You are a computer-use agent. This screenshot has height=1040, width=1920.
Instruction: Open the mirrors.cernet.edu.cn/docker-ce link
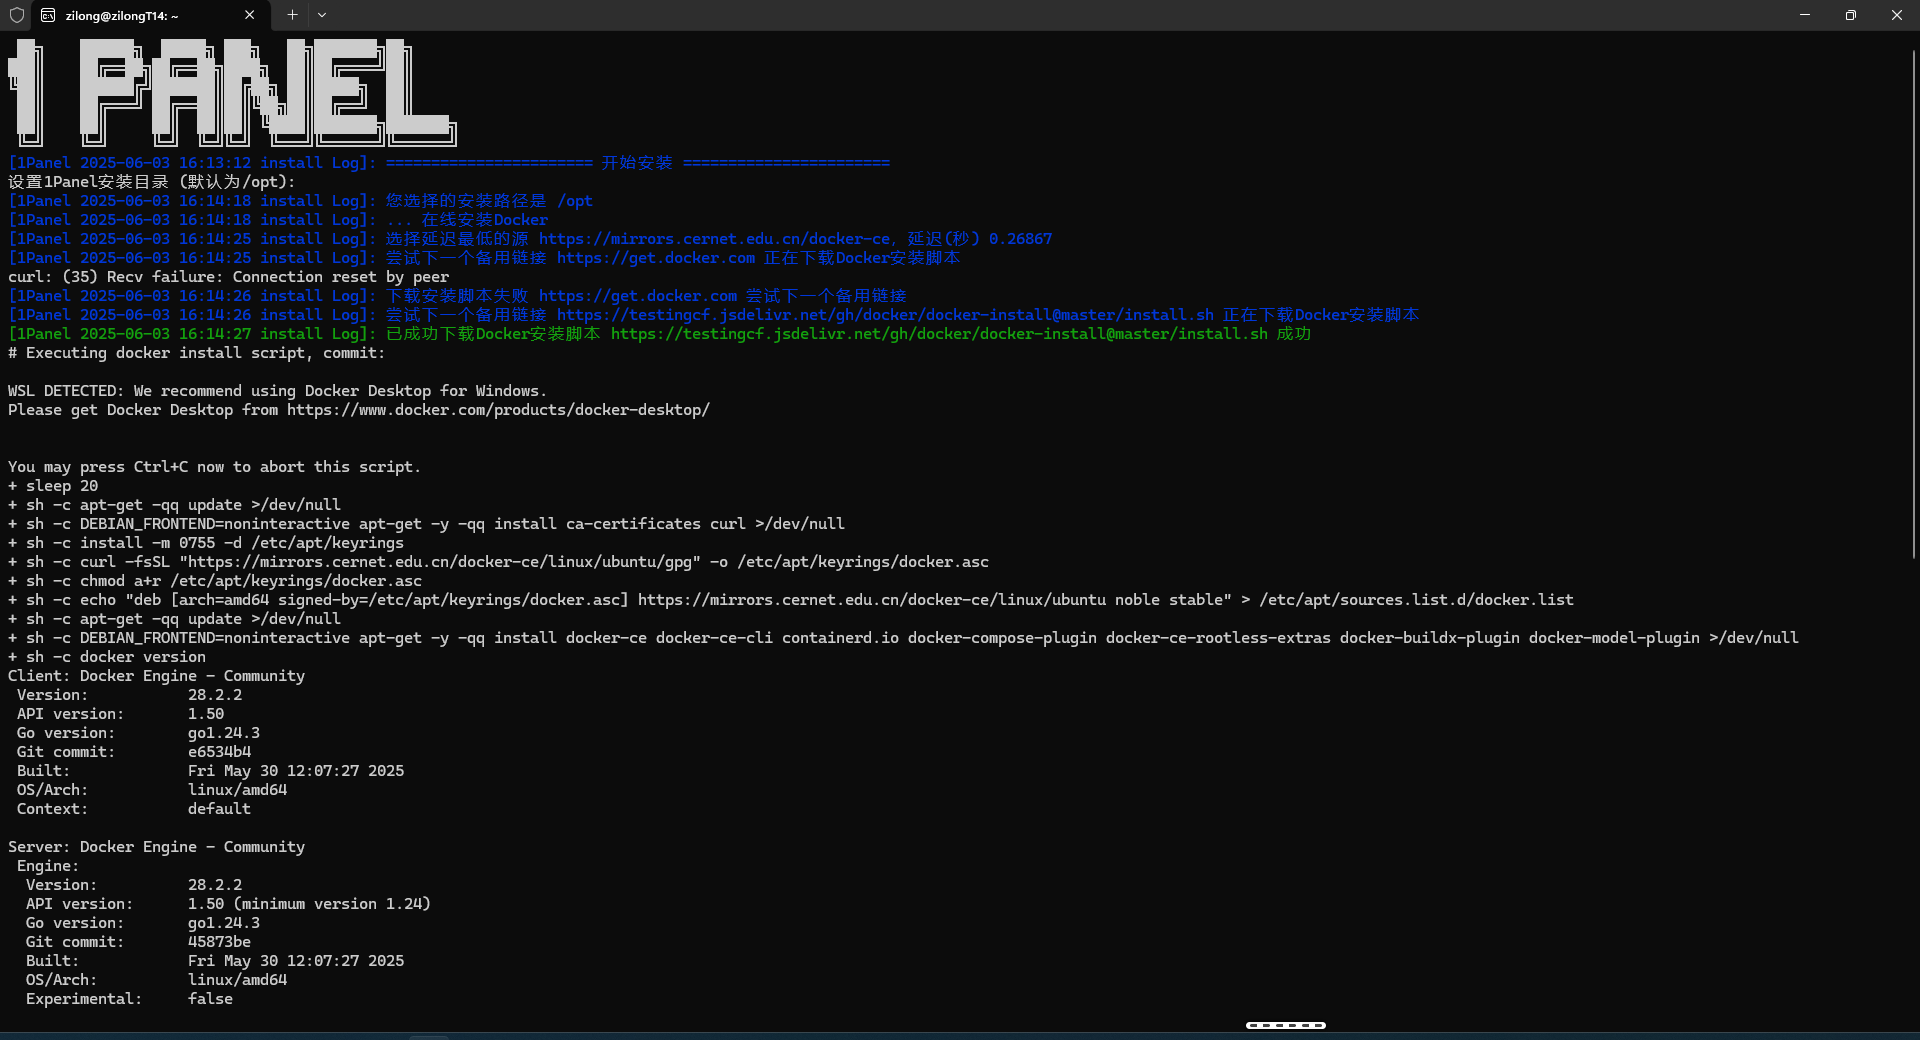pyautogui.click(x=714, y=239)
